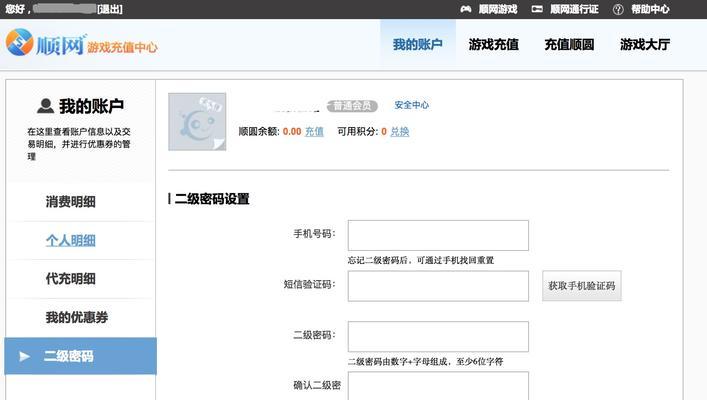Open 消费明细 in sidebar

click(x=70, y=202)
